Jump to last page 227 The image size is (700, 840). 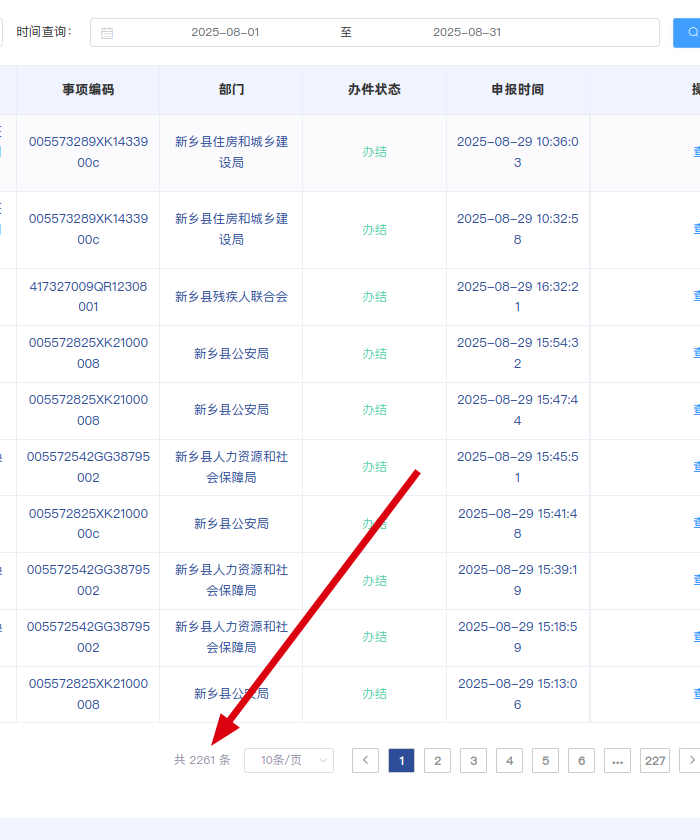655,761
